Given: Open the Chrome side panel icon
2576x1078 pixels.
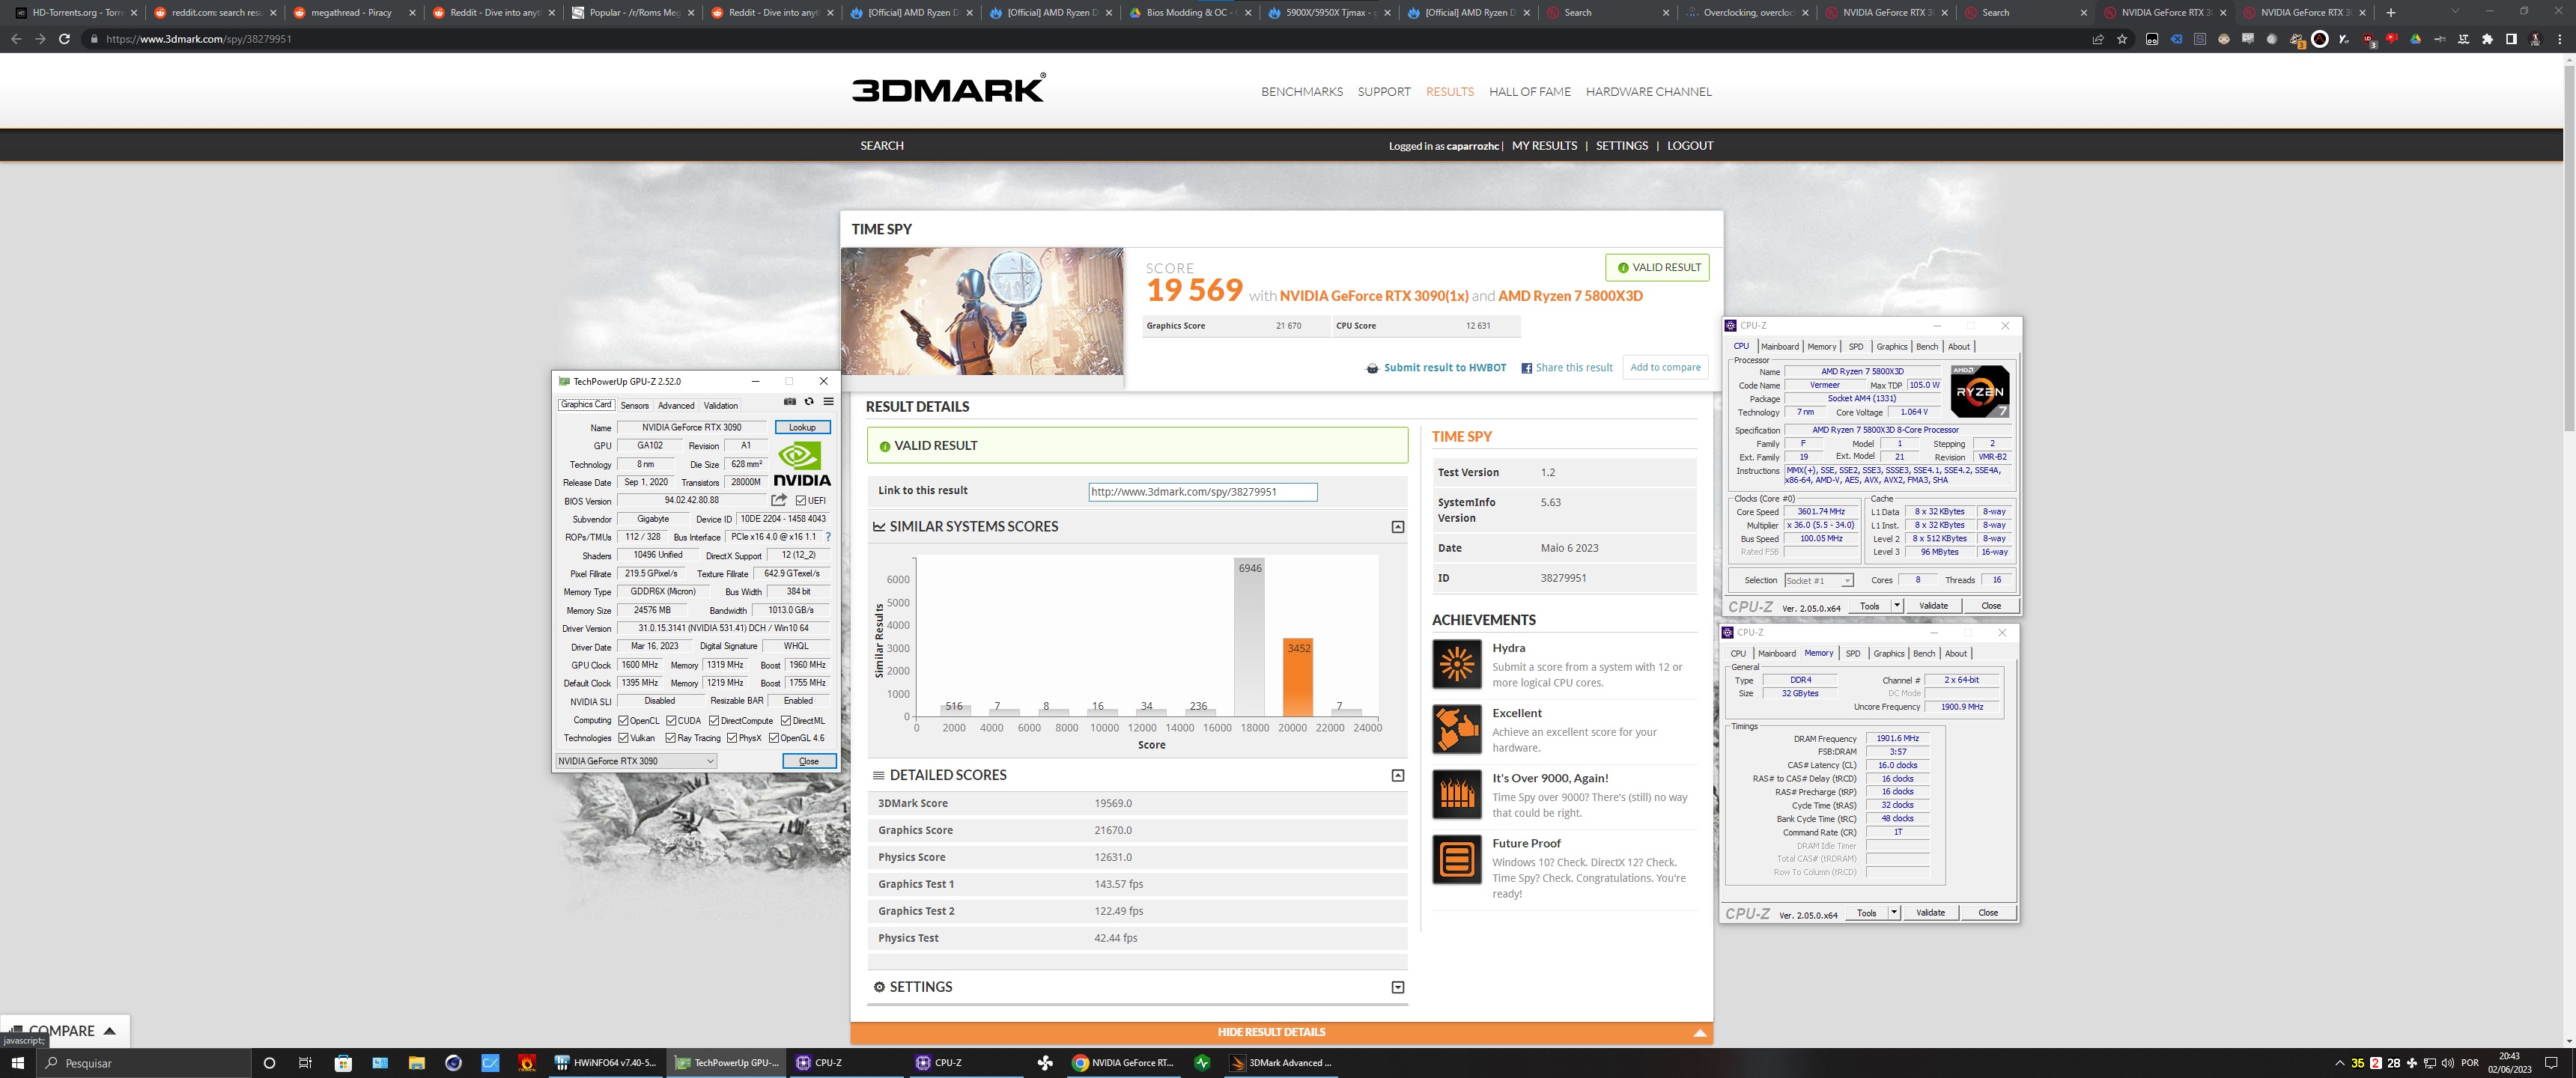Looking at the screenshot, I should (2511, 39).
